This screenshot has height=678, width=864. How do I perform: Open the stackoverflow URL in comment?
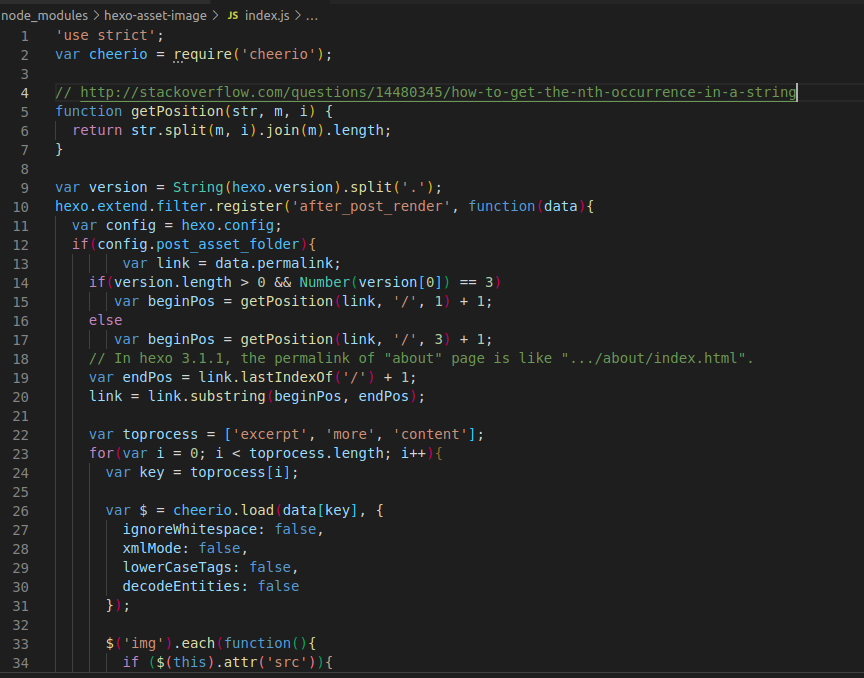(438, 92)
